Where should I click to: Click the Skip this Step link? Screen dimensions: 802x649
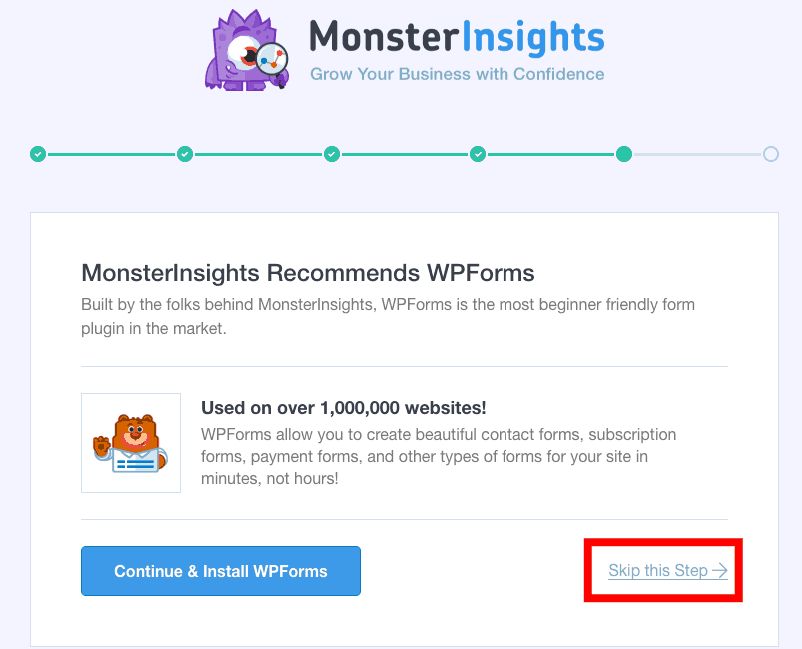(x=668, y=570)
